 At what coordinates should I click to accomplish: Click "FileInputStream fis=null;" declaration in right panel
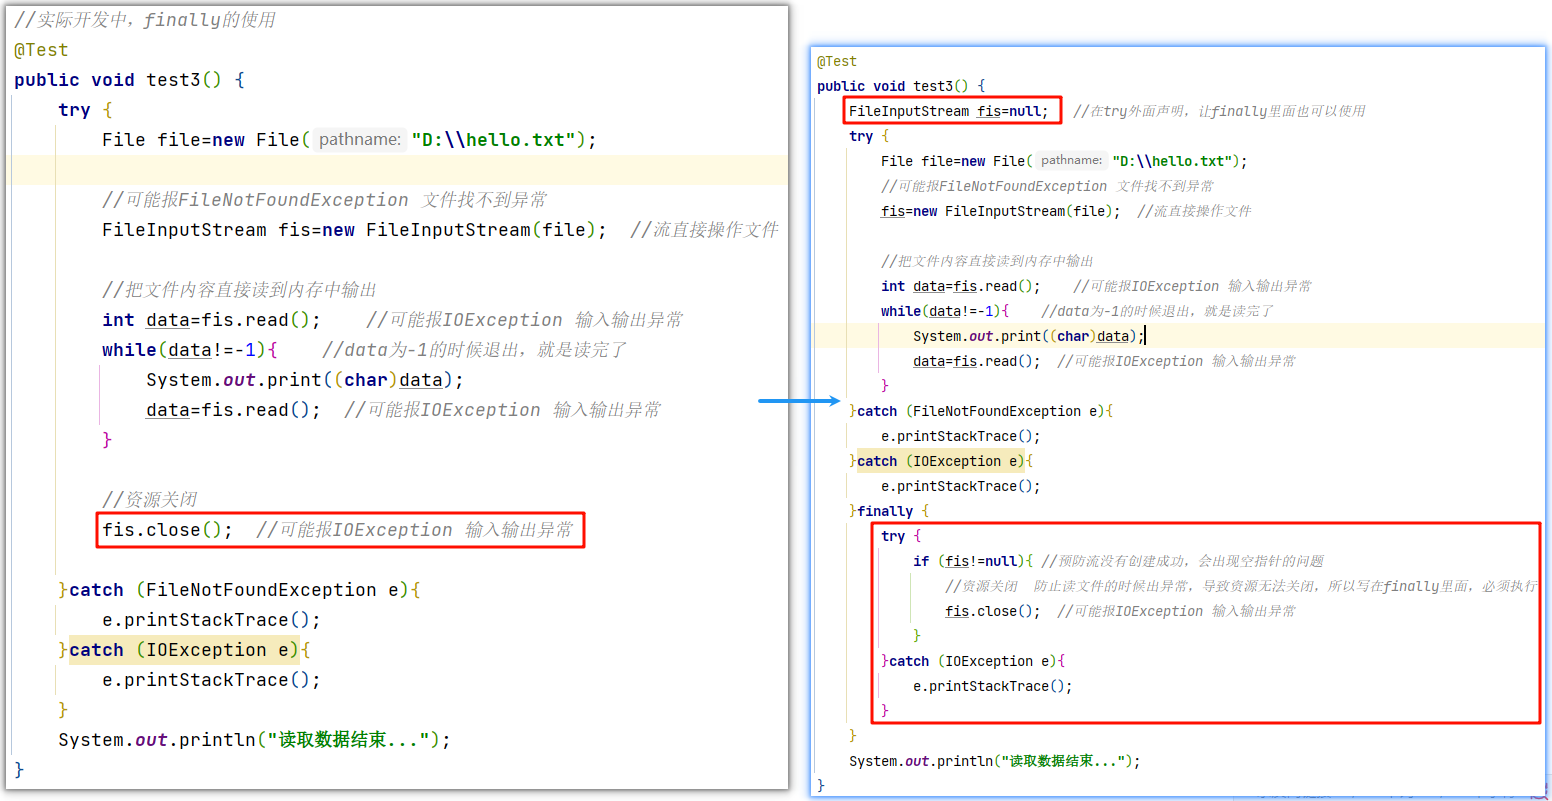[x=949, y=111]
